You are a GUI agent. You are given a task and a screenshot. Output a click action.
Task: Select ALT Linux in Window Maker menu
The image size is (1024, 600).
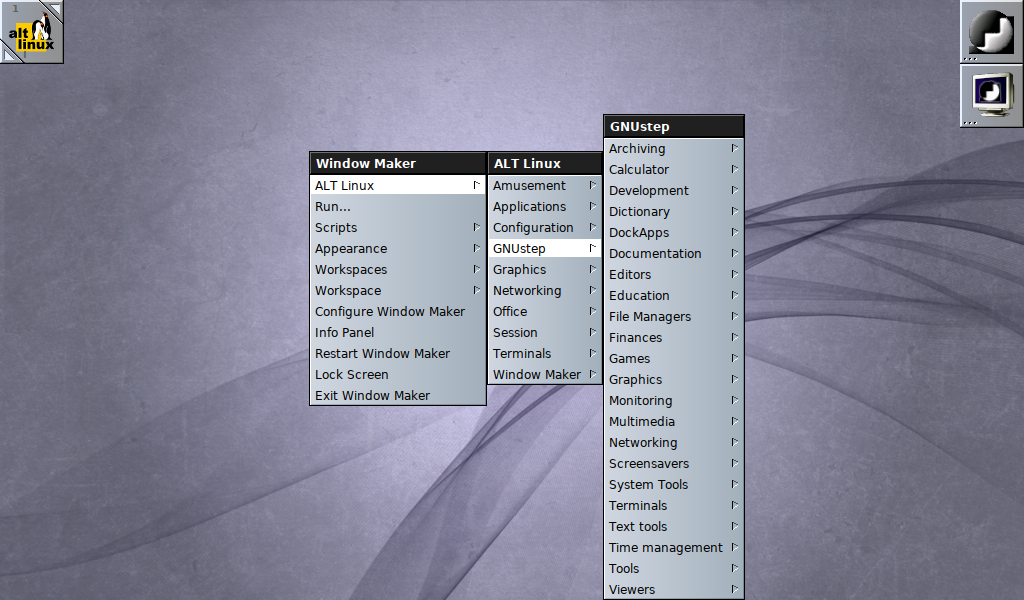pyautogui.click(x=398, y=185)
